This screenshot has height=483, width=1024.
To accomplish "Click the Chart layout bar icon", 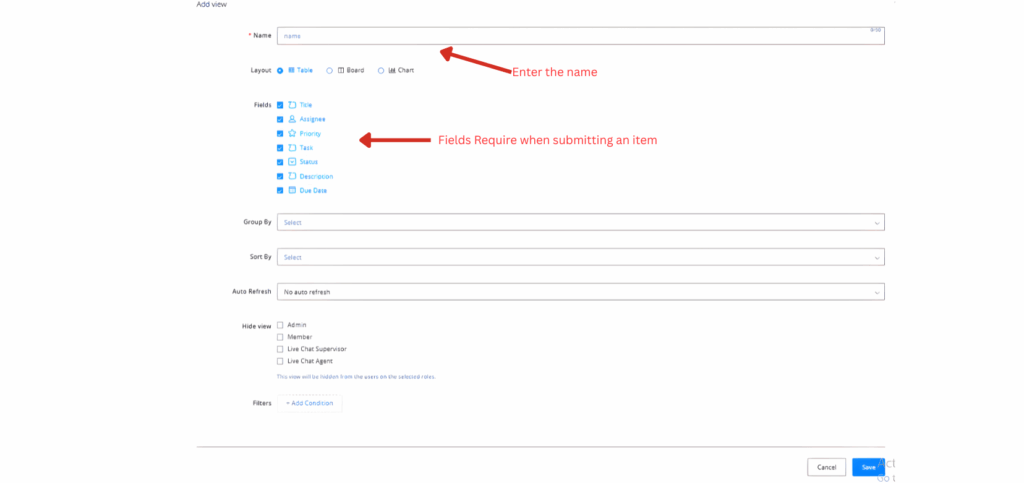I will [x=392, y=70].
